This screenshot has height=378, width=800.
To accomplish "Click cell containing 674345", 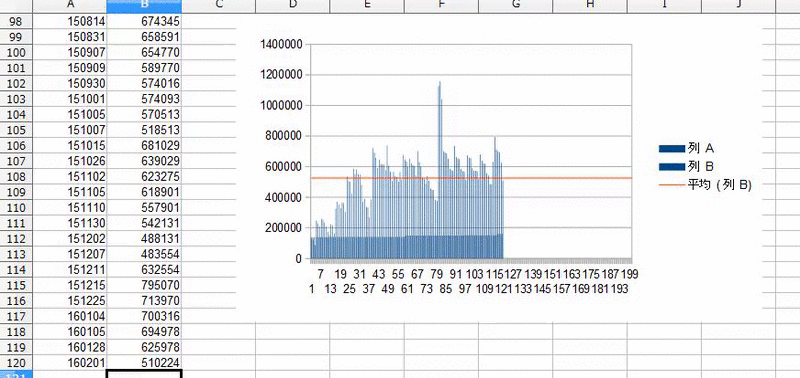I will 144,21.
